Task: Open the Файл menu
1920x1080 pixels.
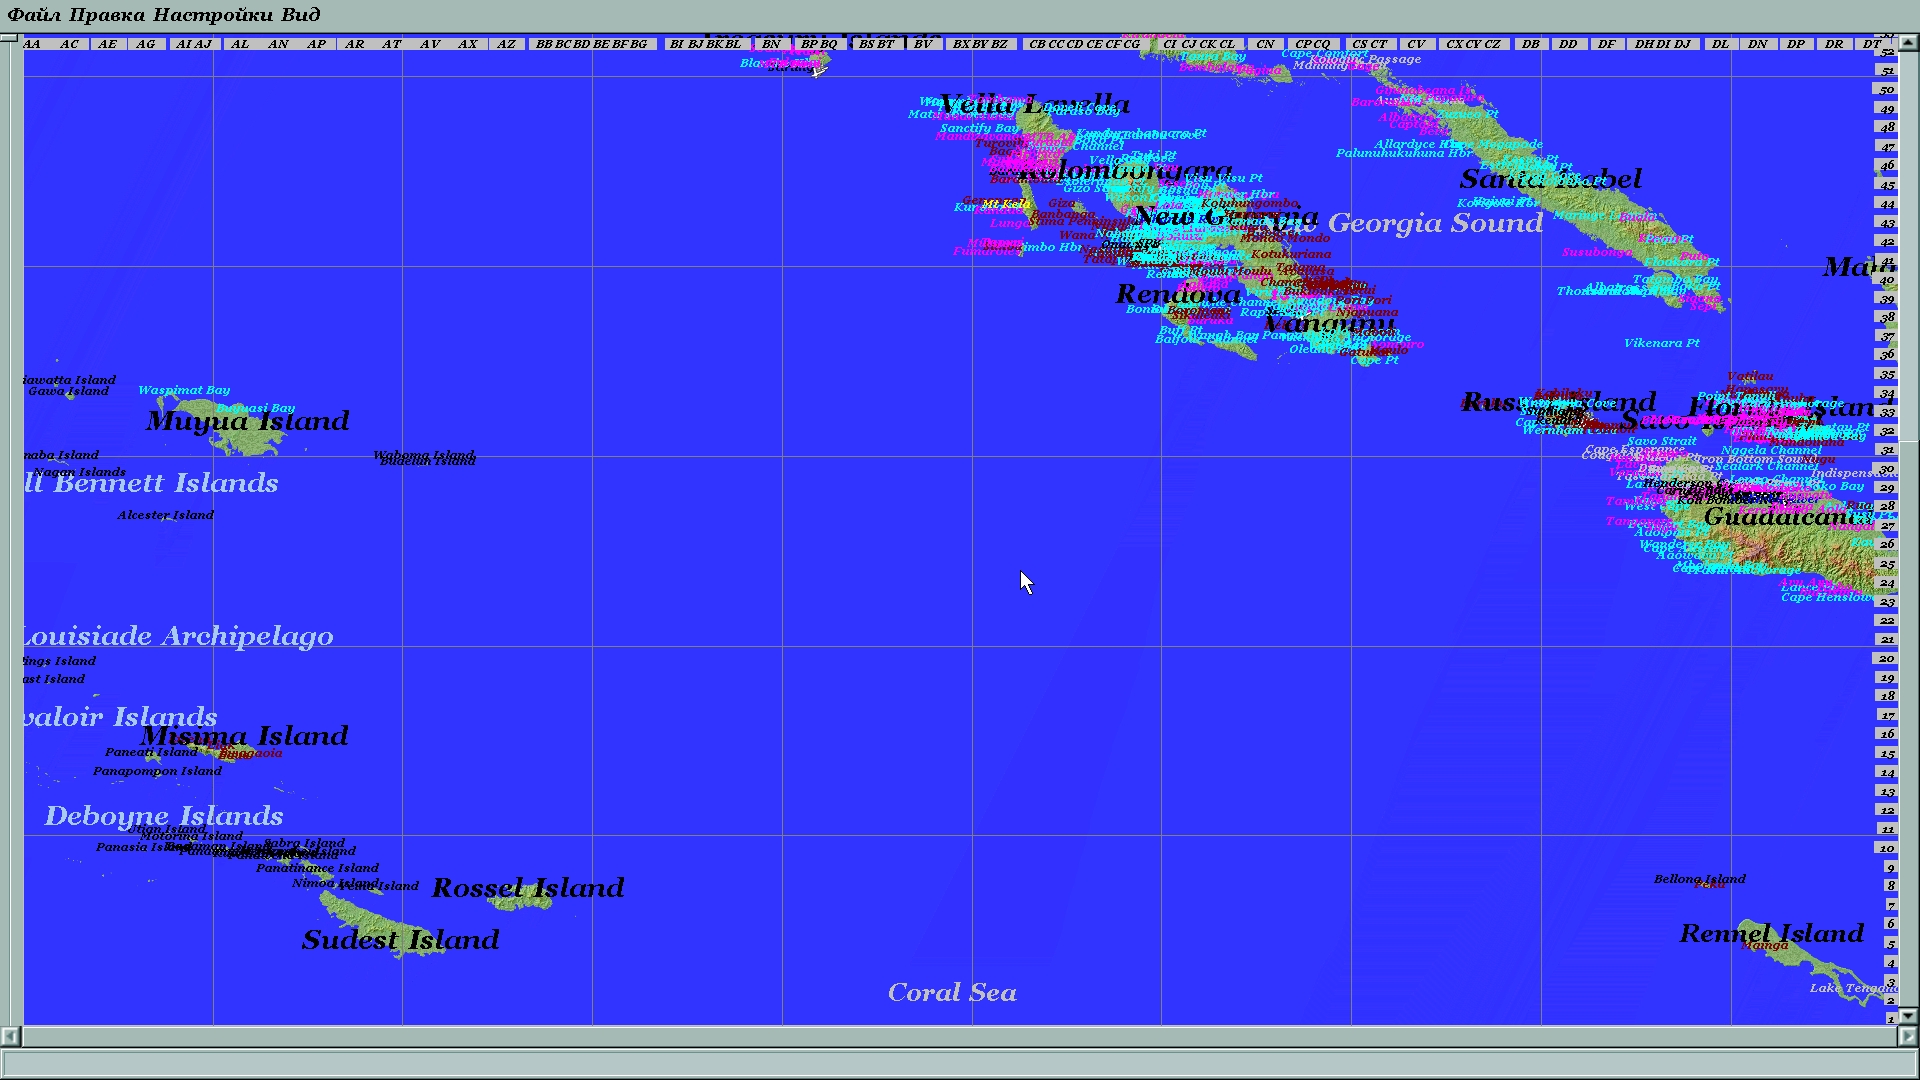Action: click(x=34, y=14)
